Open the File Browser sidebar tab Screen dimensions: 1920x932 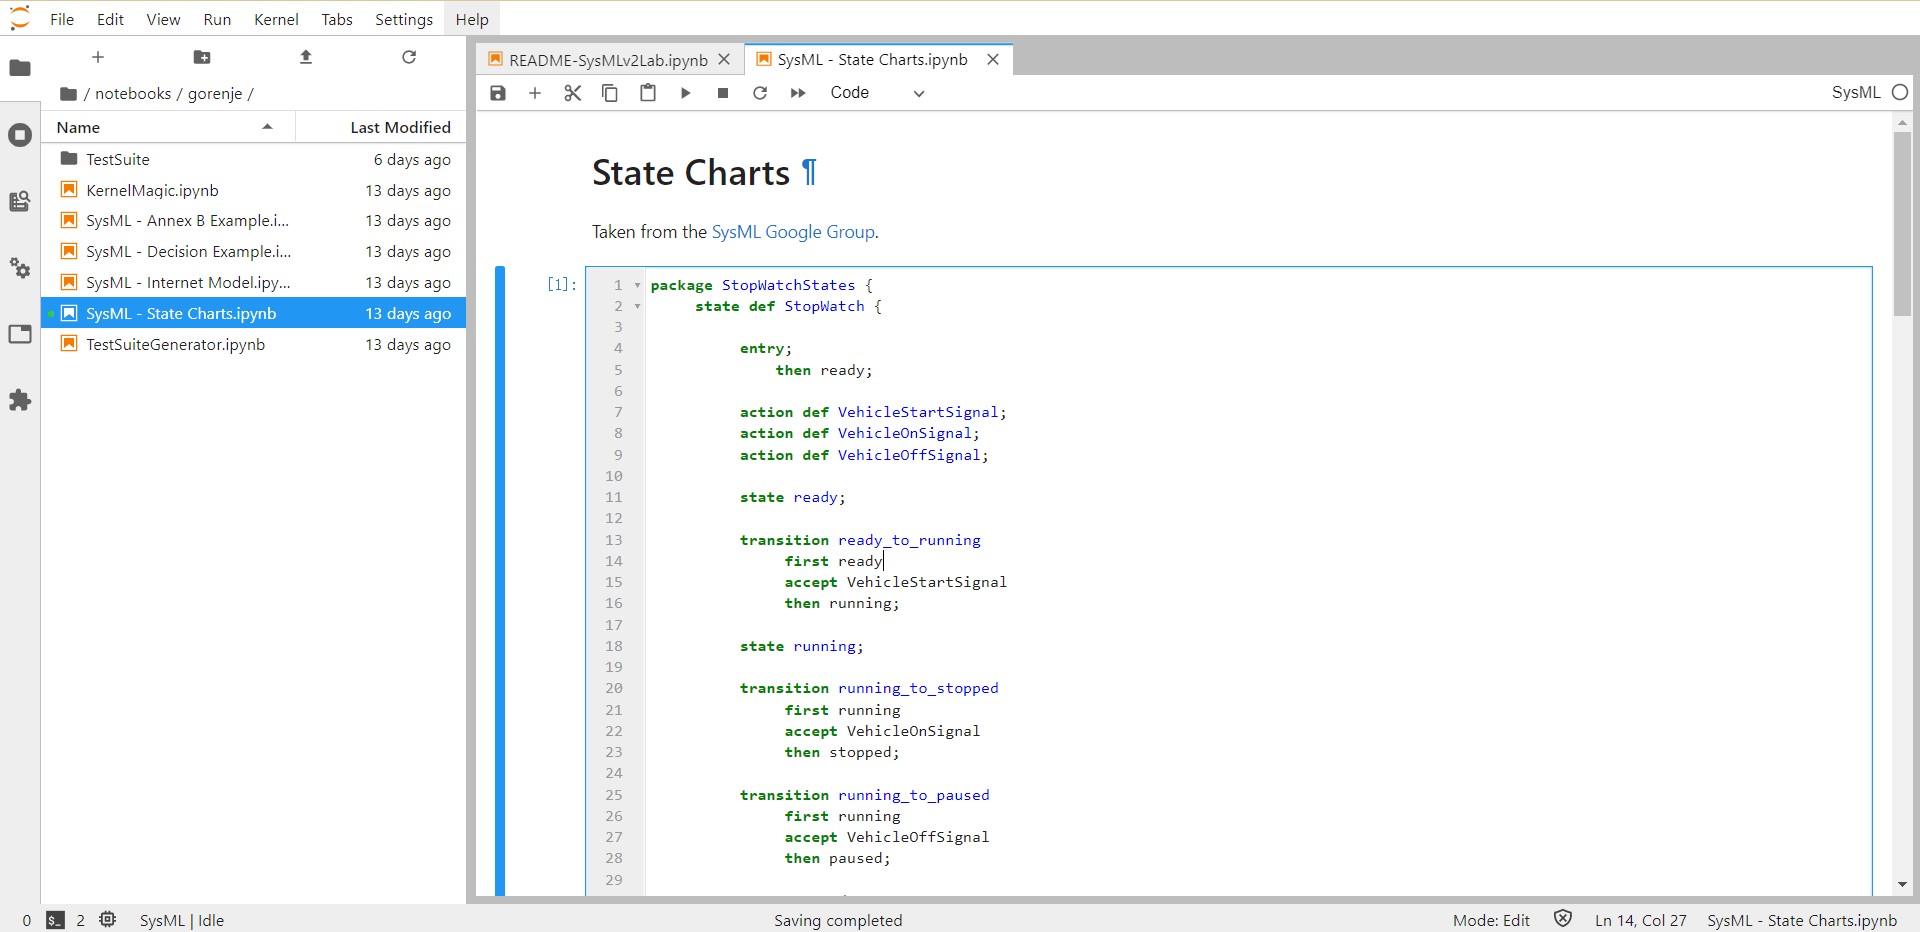(20, 68)
